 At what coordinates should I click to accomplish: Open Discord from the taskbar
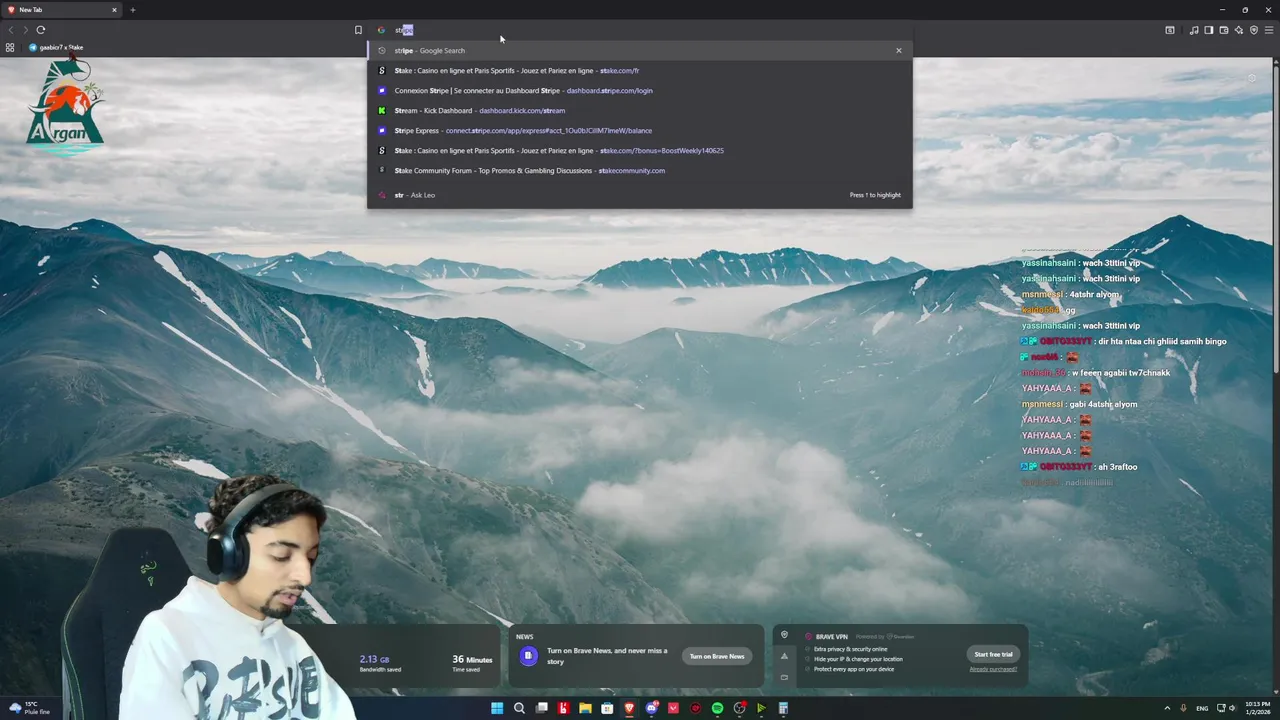[651, 708]
